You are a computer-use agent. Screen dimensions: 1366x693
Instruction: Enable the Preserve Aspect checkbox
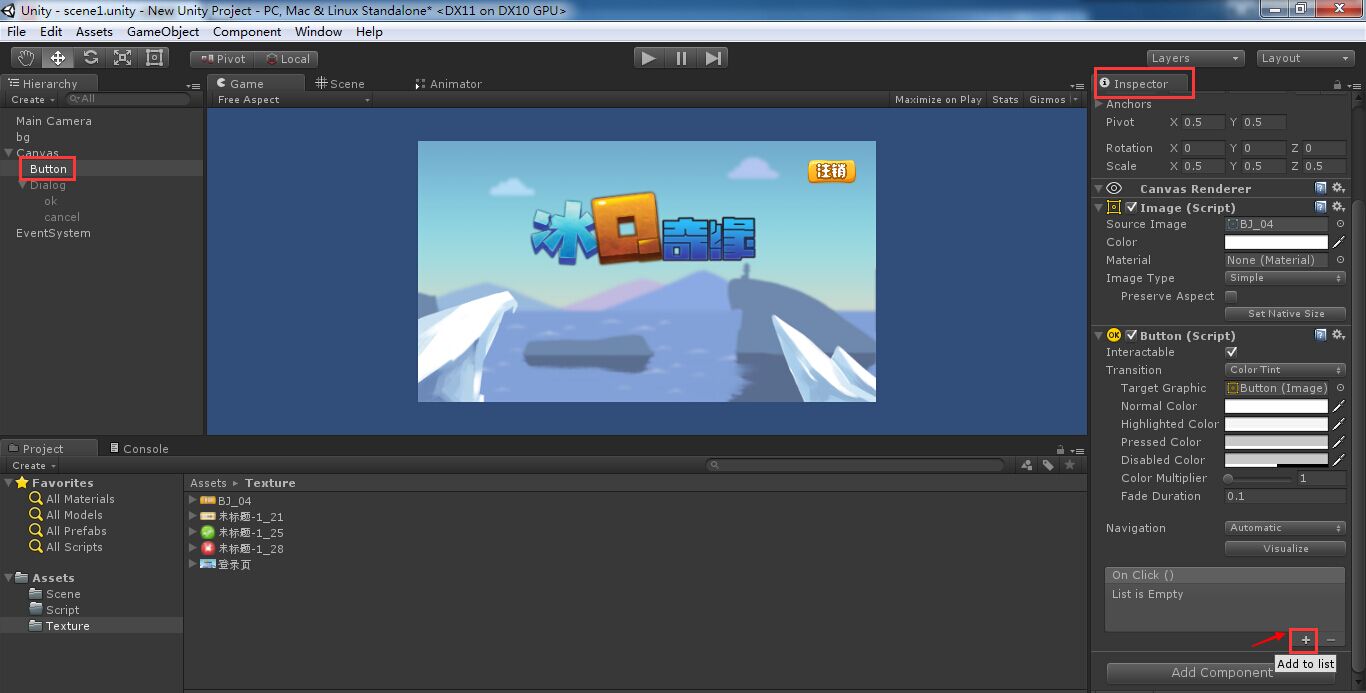pos(1232,296)
